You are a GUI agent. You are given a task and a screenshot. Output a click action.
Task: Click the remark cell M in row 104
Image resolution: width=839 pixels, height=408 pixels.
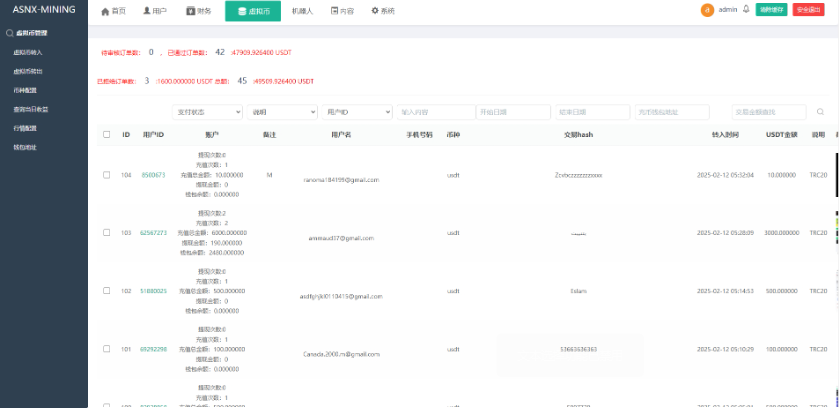(x=269, y=175)
